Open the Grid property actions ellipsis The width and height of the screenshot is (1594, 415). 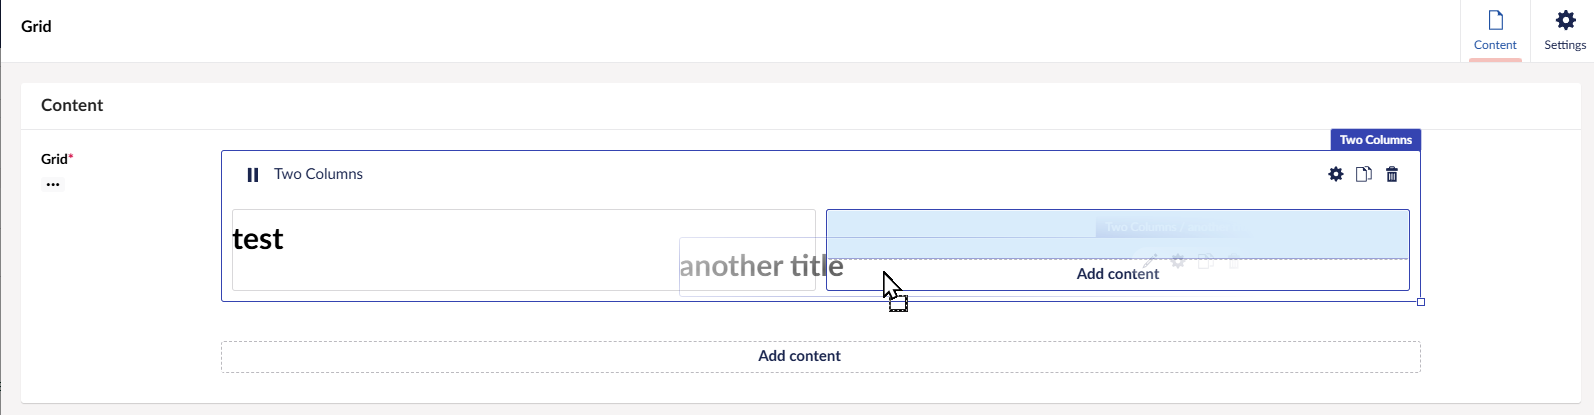point(53,184)
